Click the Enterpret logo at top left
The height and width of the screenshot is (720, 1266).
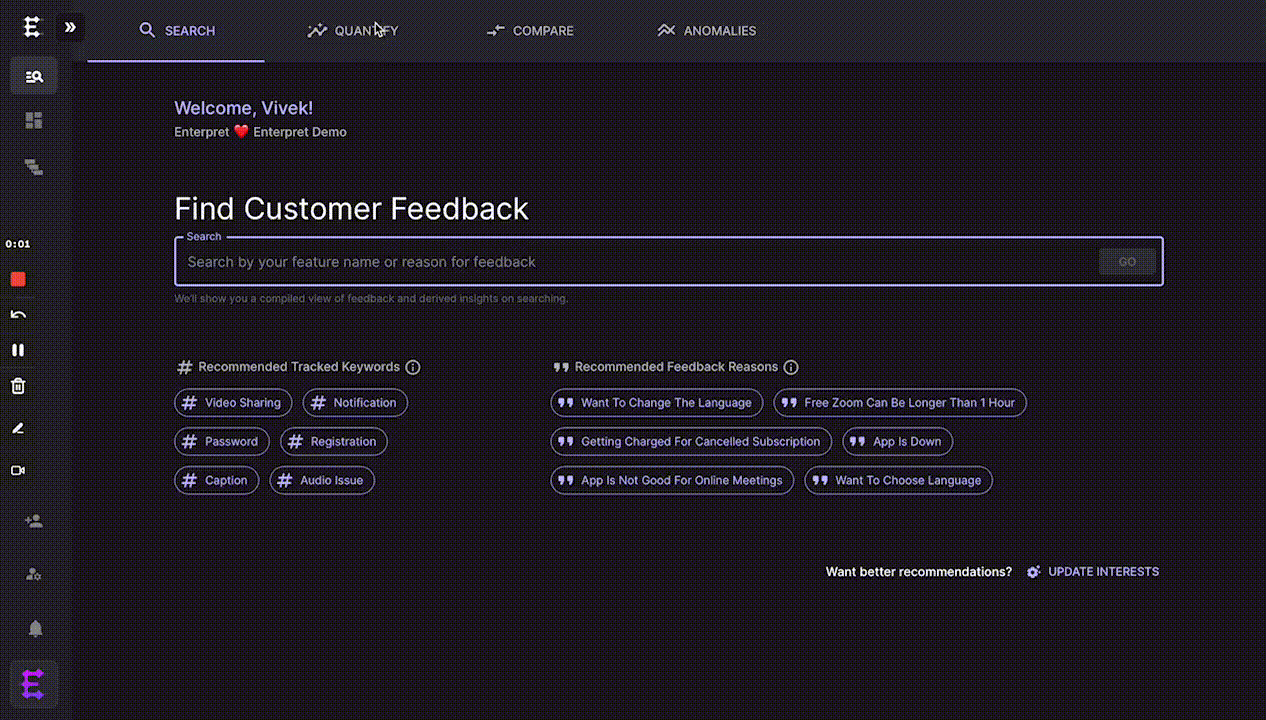click(32, 27)
